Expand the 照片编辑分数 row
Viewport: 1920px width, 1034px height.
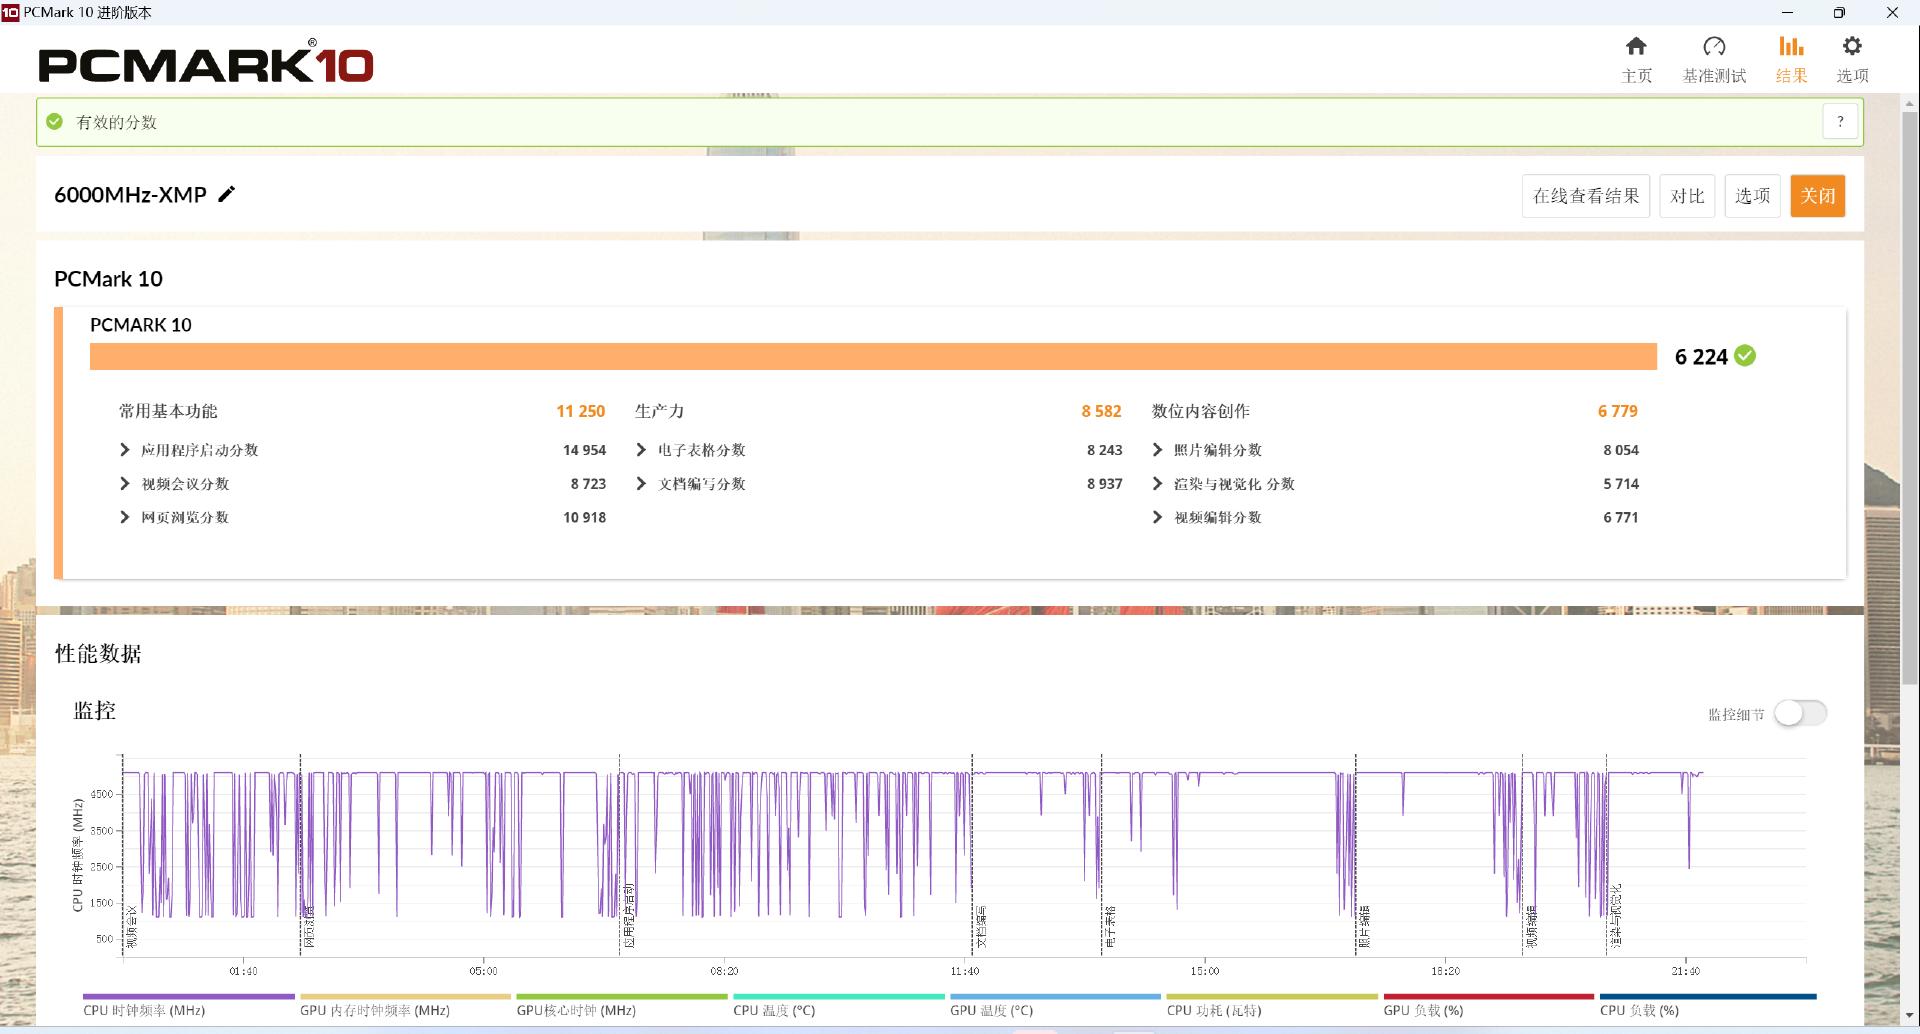point(1157,450)
